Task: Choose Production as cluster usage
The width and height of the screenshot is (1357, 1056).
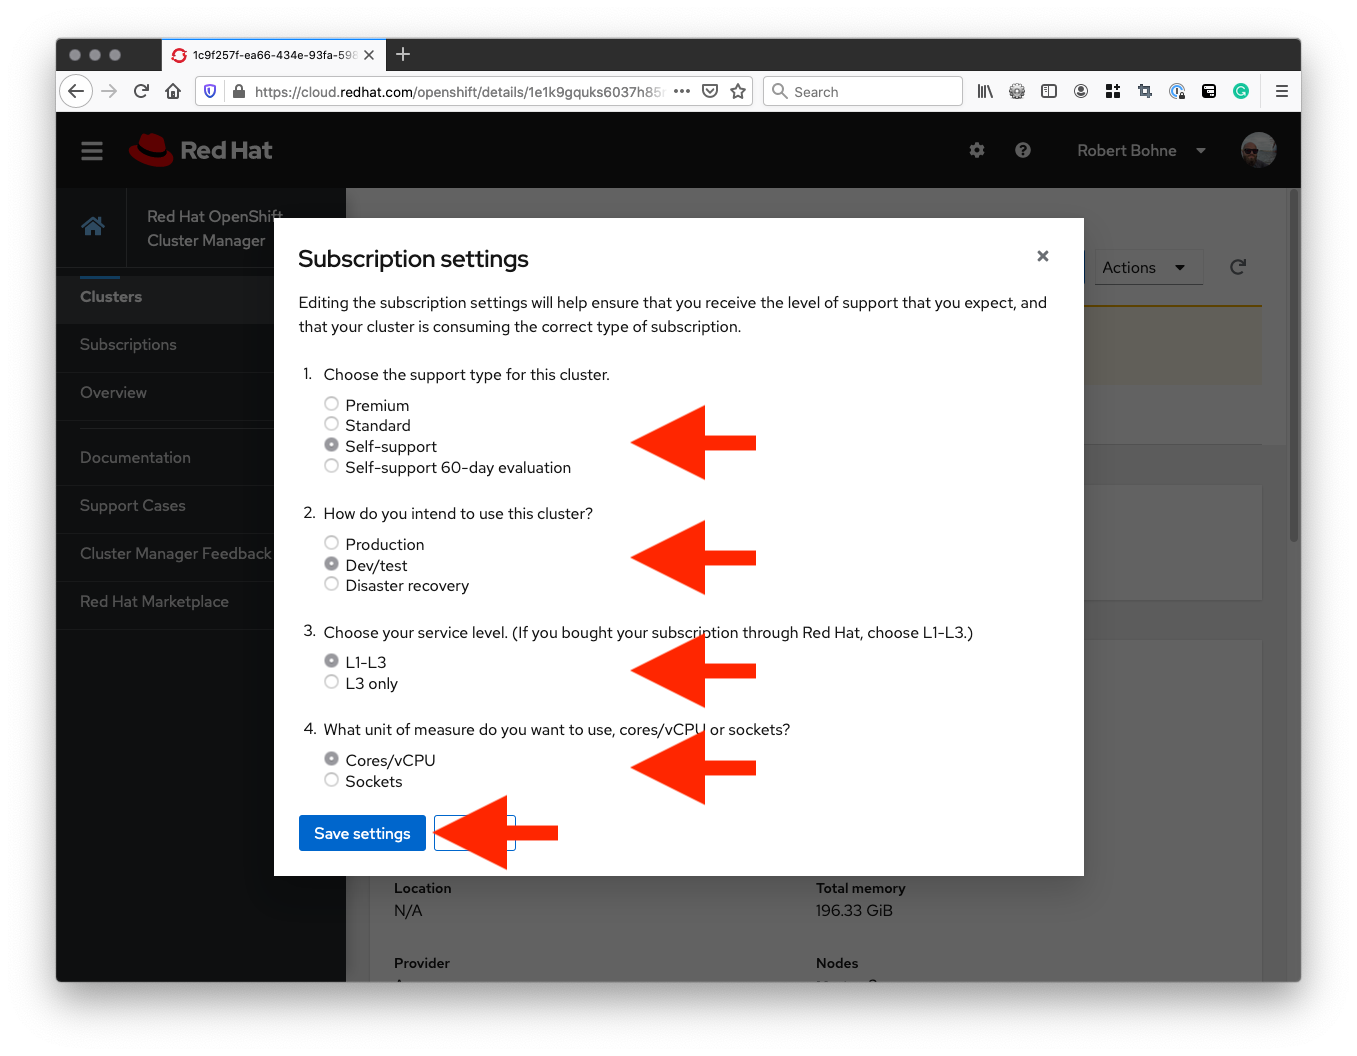Action: [332, 543]
